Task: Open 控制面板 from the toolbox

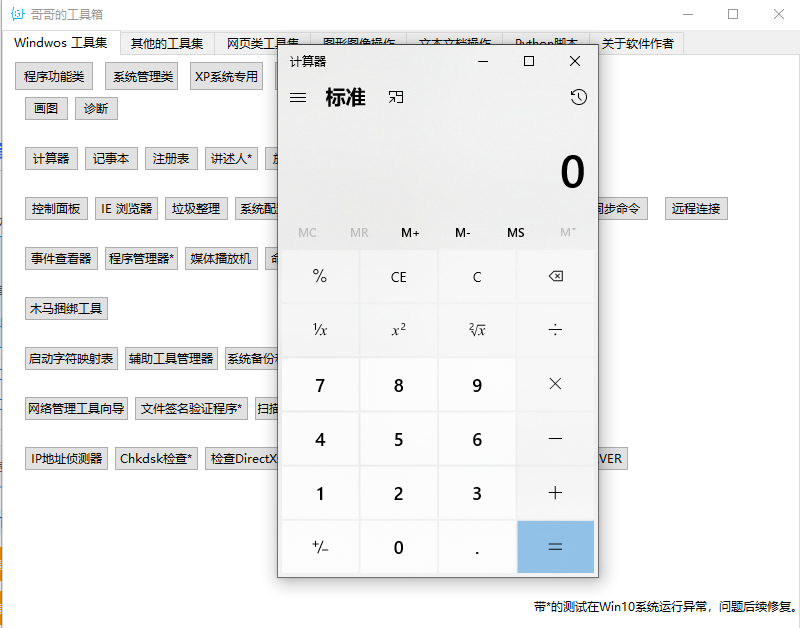Action: click(56, 208)
